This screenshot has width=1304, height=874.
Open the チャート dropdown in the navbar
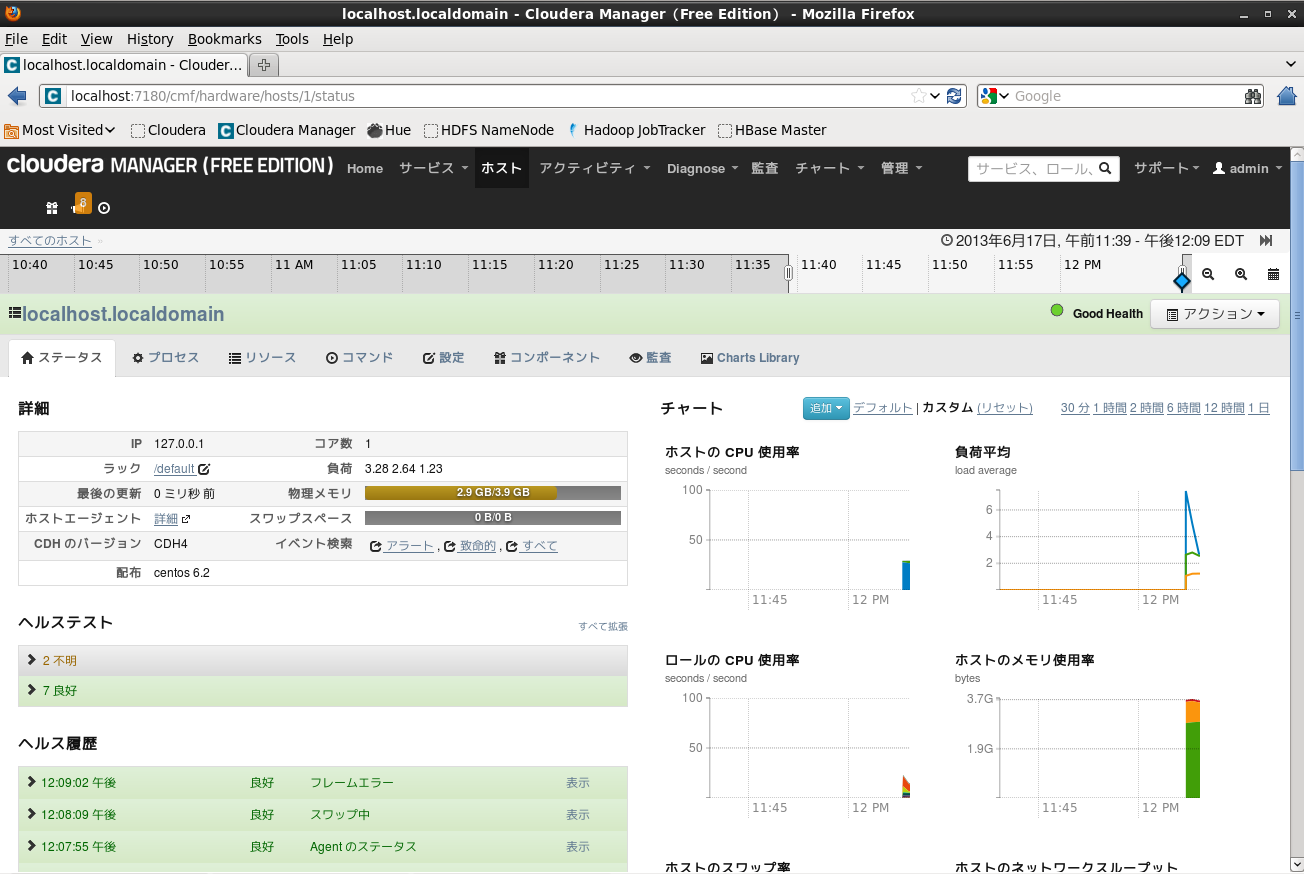[830, 168]
